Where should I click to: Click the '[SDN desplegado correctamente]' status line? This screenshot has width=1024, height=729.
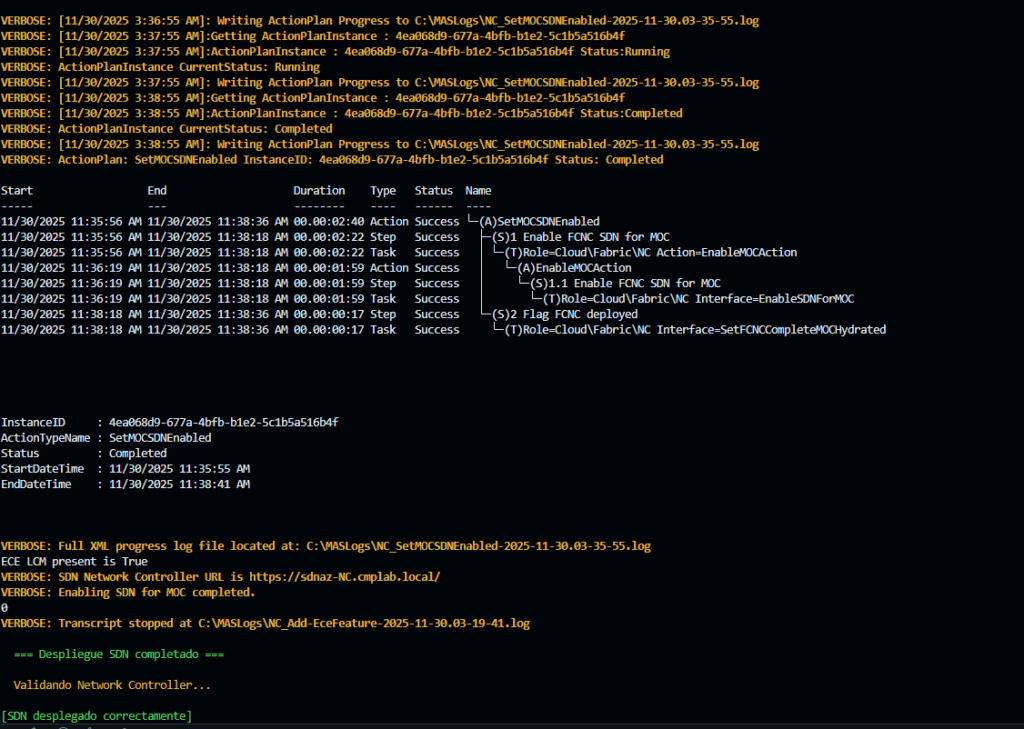[x=97, y=716]
